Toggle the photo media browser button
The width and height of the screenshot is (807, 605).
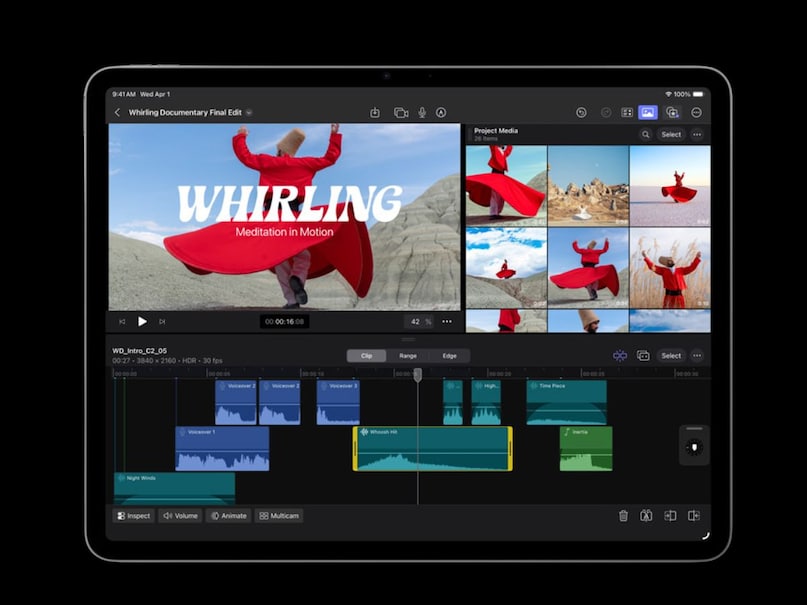click(x=647, y=113)
